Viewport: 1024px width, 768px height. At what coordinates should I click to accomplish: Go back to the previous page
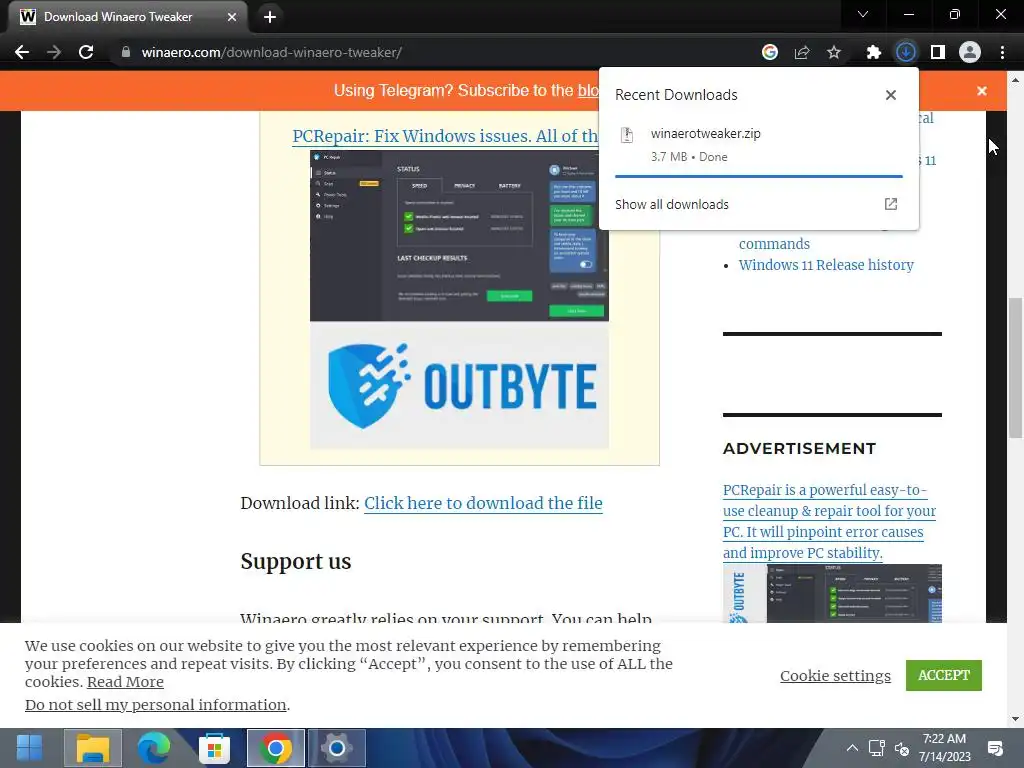pos(22,52)
